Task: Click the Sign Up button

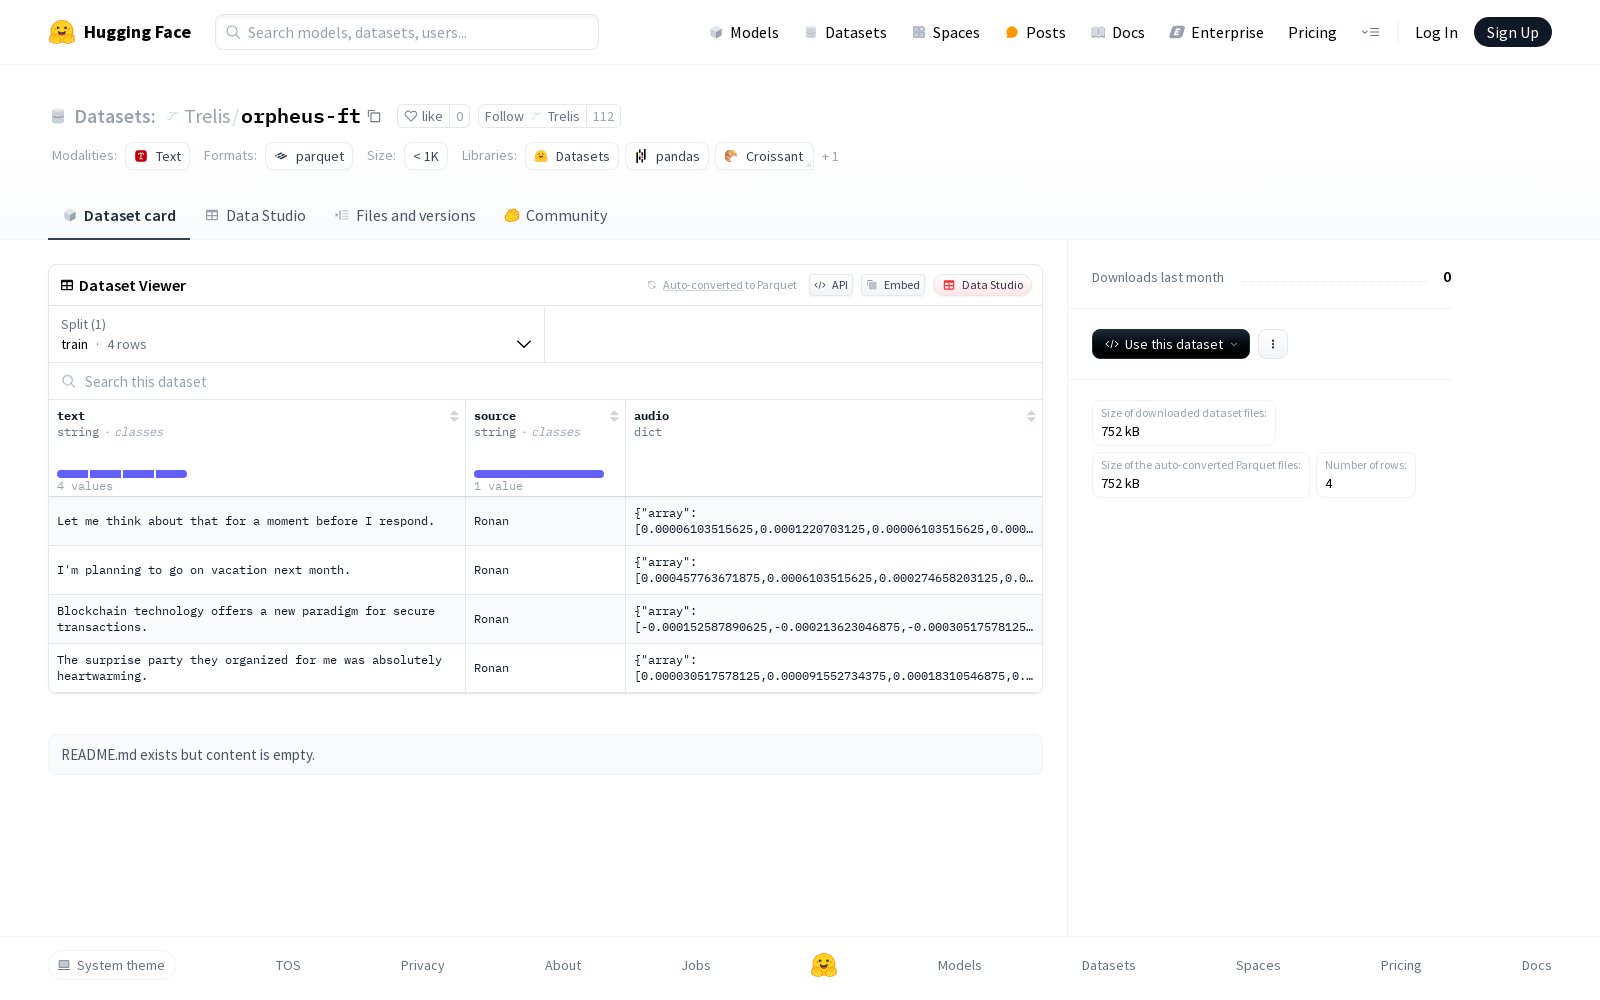Action: tap(1512, 32)
